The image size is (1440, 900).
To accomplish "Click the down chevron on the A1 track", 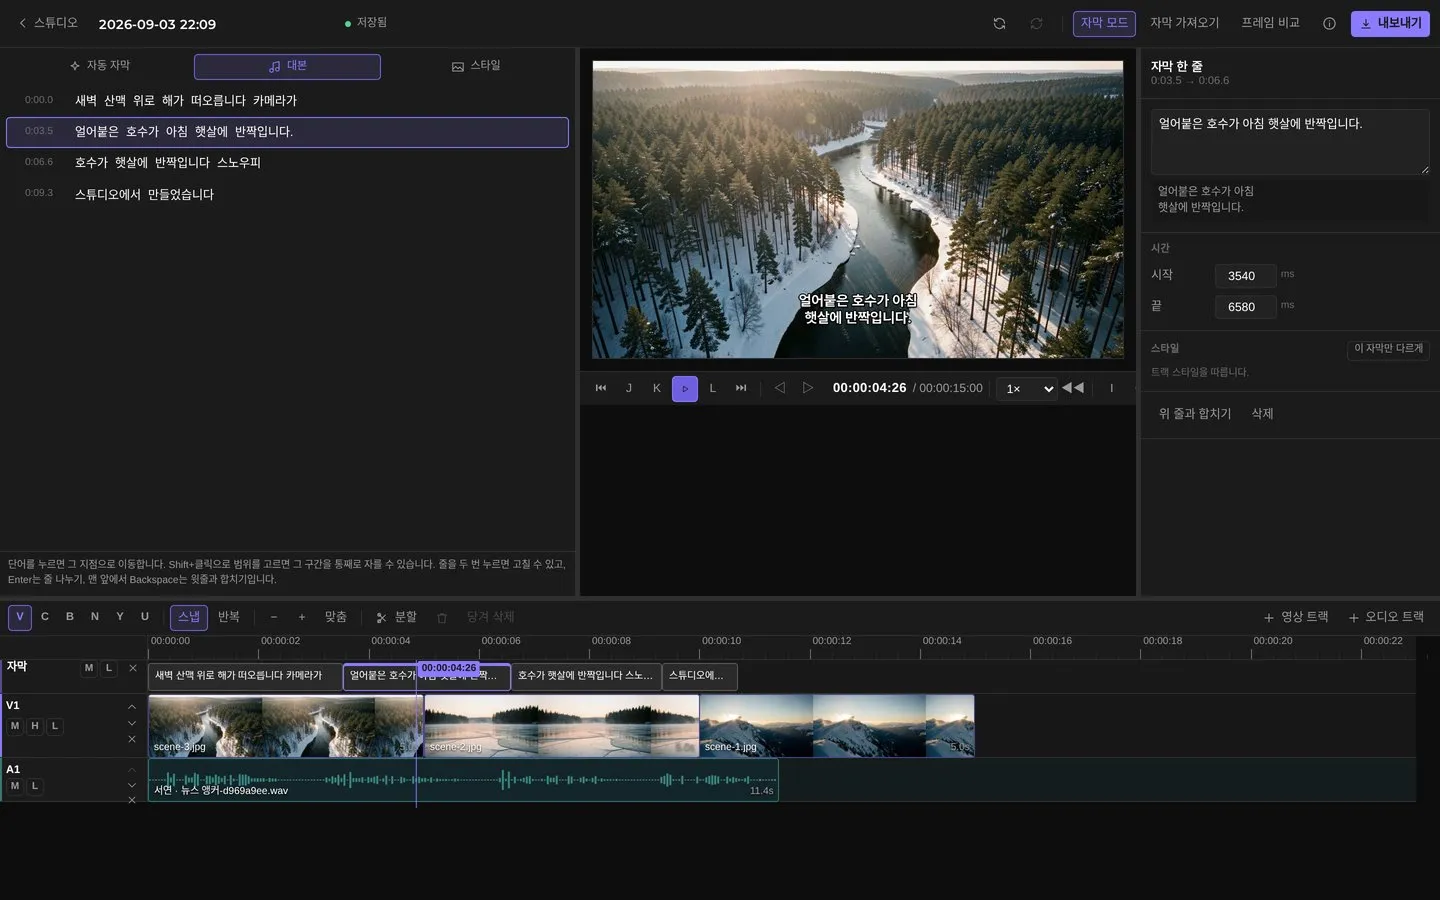I will (132, 785).
